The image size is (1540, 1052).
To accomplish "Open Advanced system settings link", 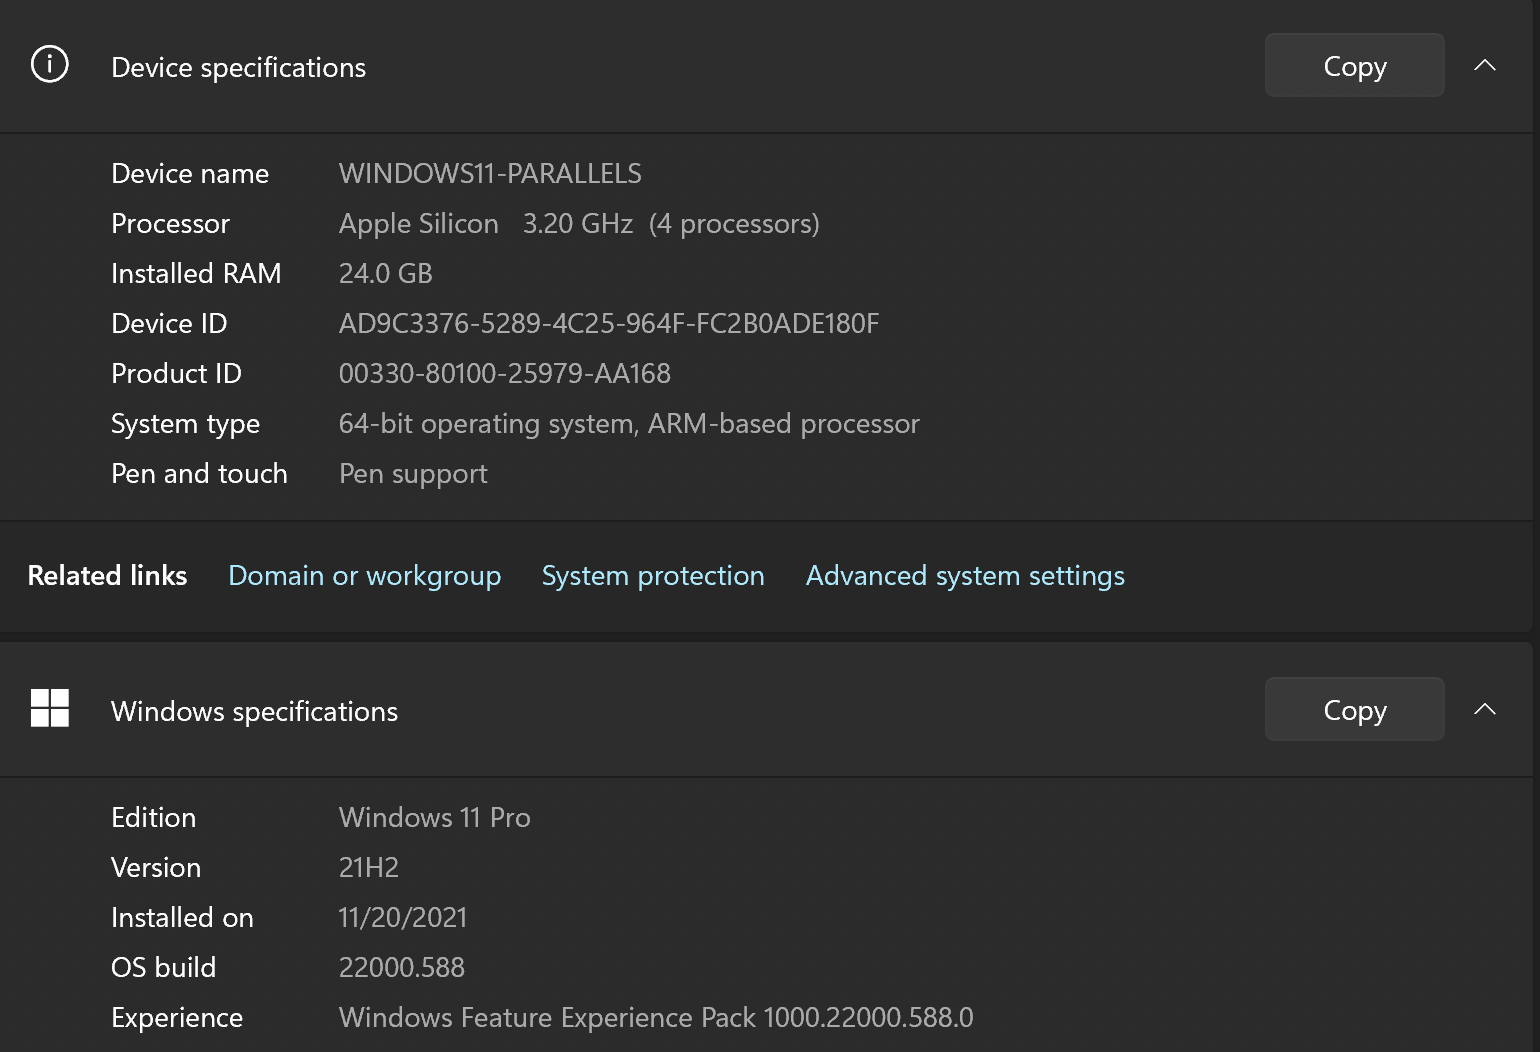I will point(965,576).
